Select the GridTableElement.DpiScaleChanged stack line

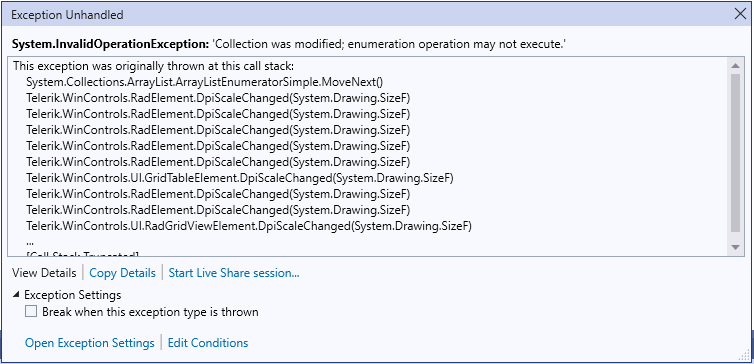coord(240,178)
